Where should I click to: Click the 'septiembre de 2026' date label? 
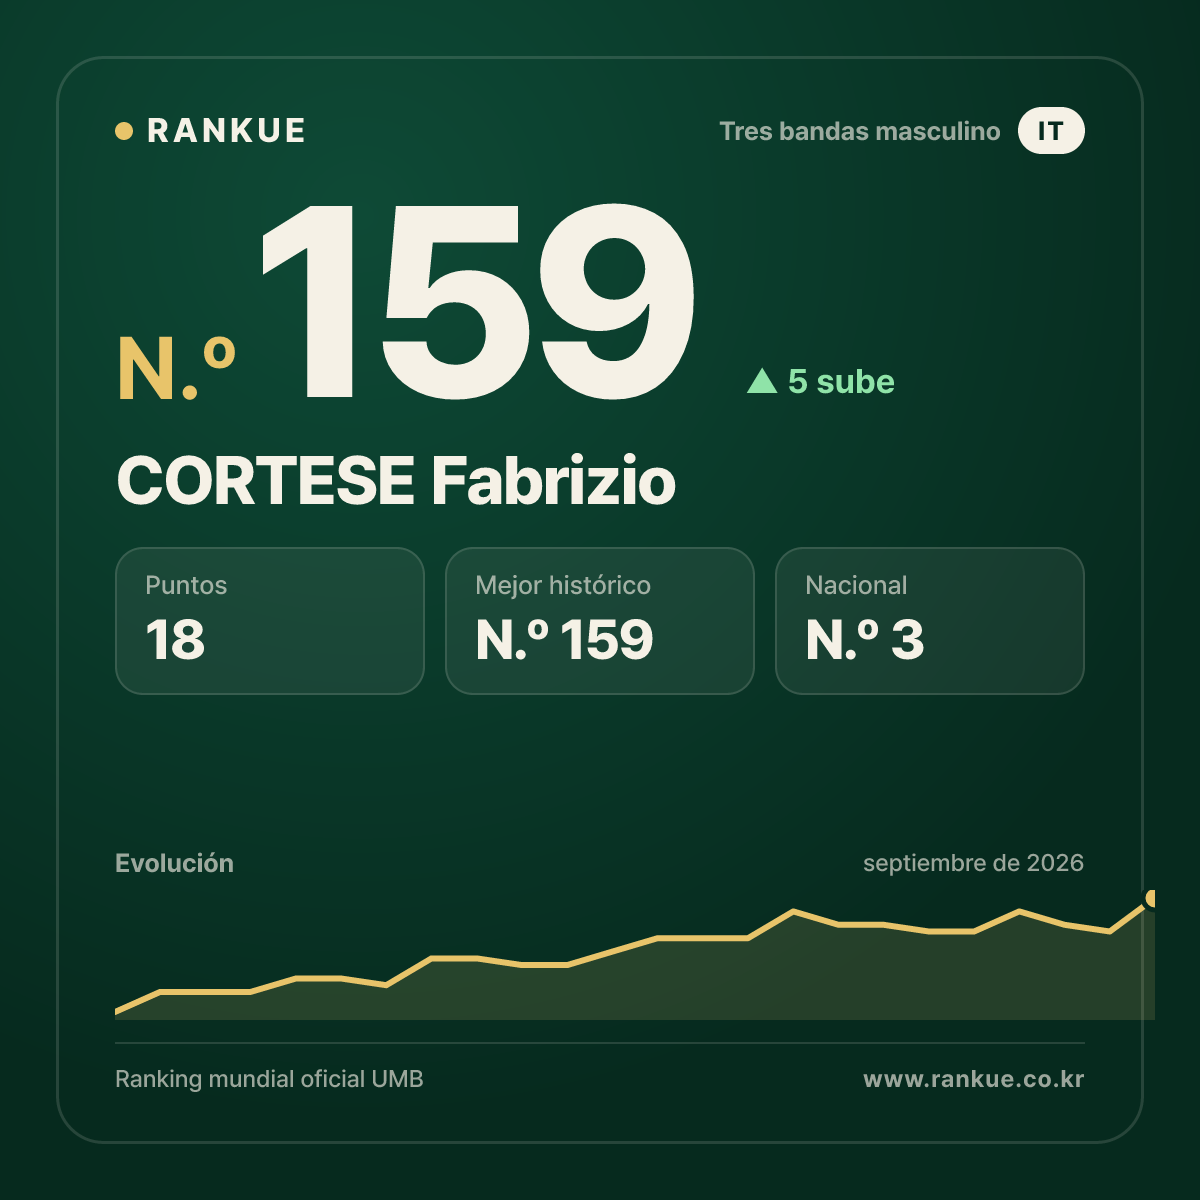[x=973, y=863]
